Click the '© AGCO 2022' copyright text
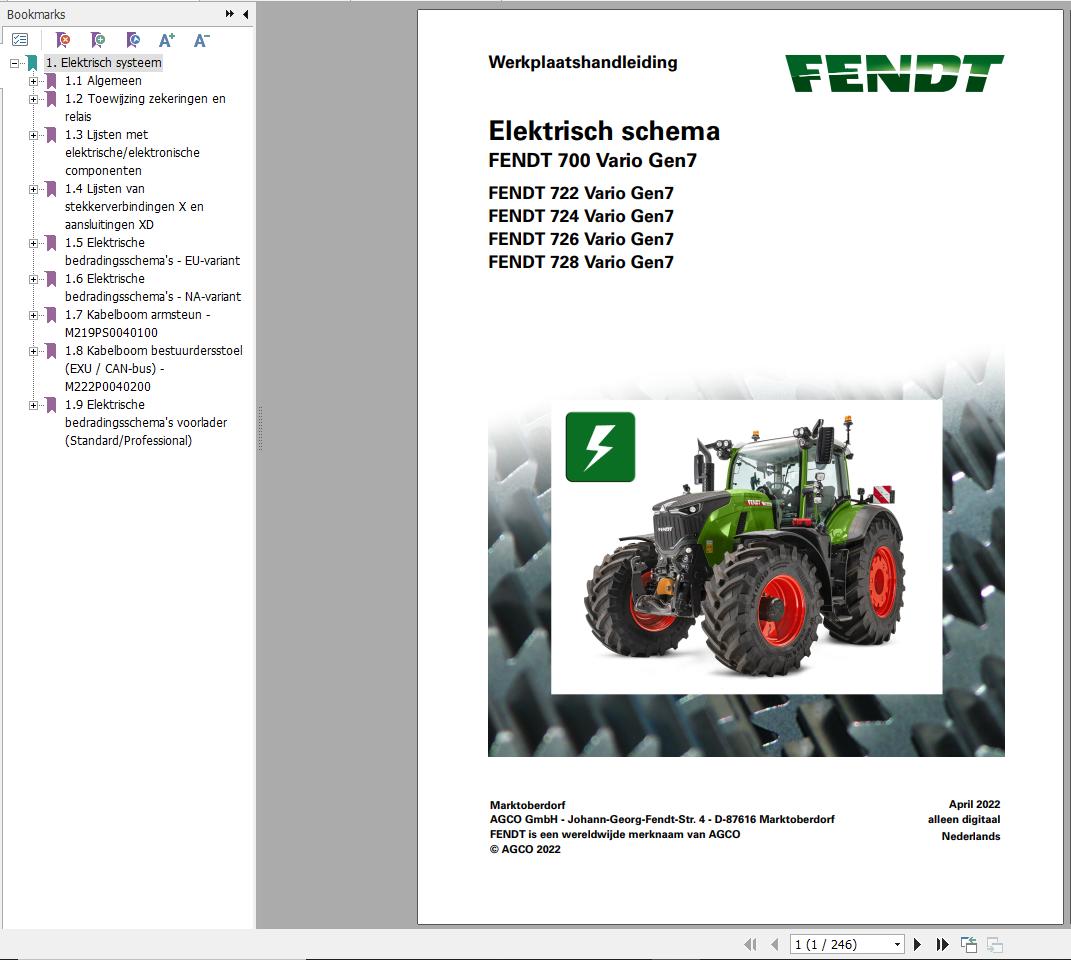 pyautogui.click(x=525, y=849)
